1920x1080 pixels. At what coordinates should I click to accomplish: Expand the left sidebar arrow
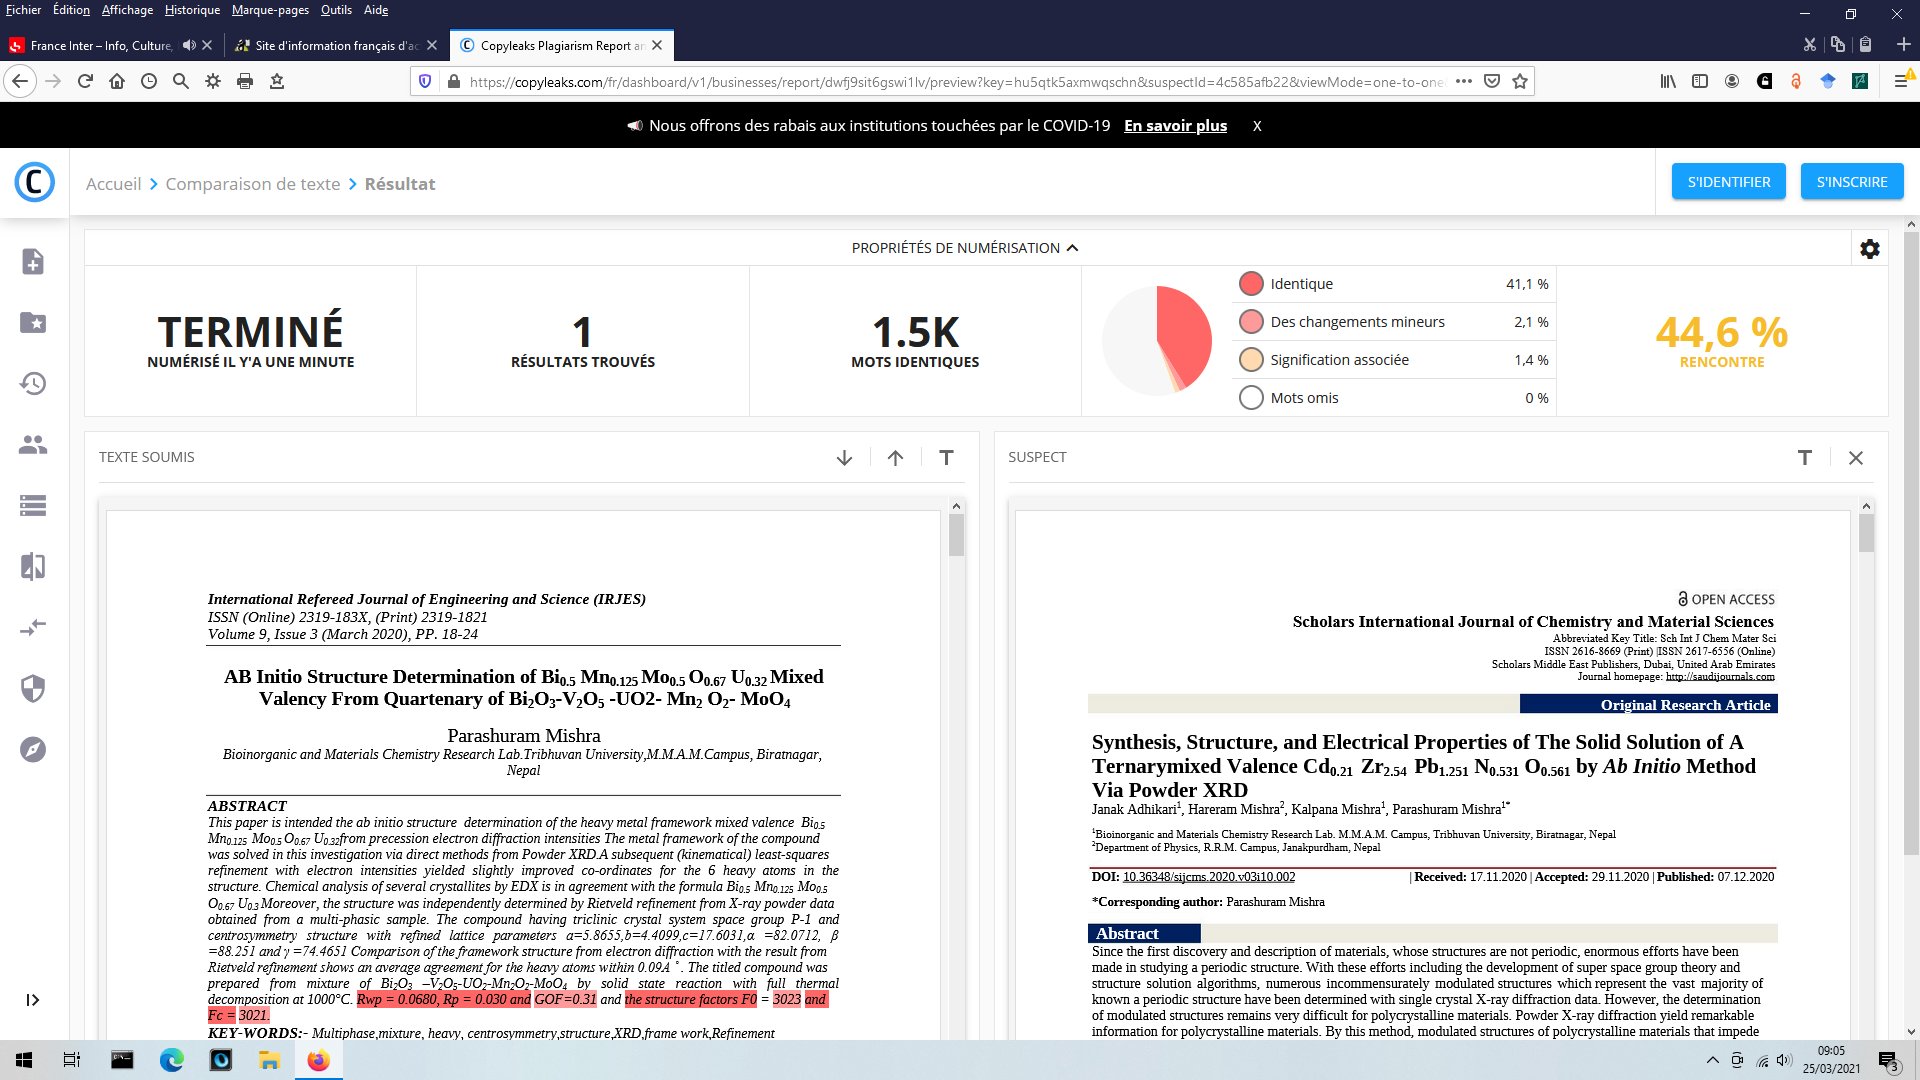(33, 1000)
